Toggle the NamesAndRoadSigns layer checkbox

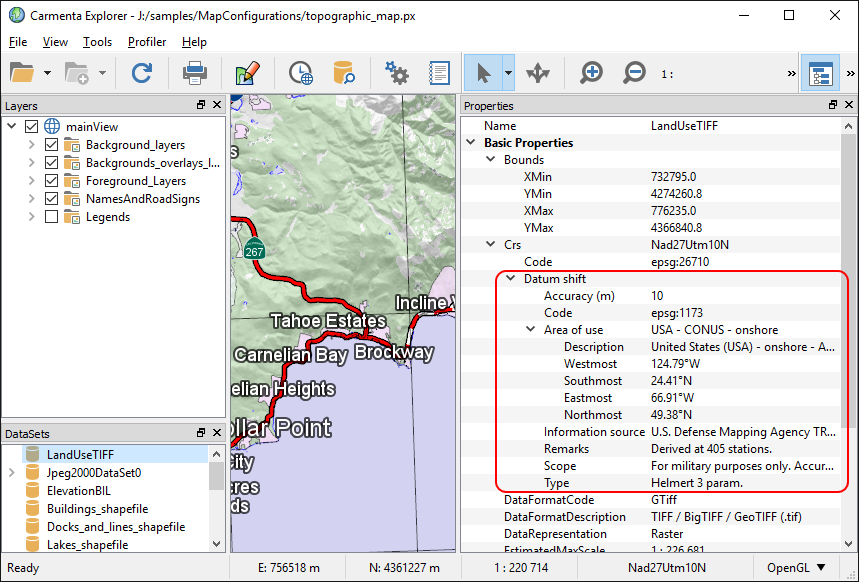coord(52,199)
